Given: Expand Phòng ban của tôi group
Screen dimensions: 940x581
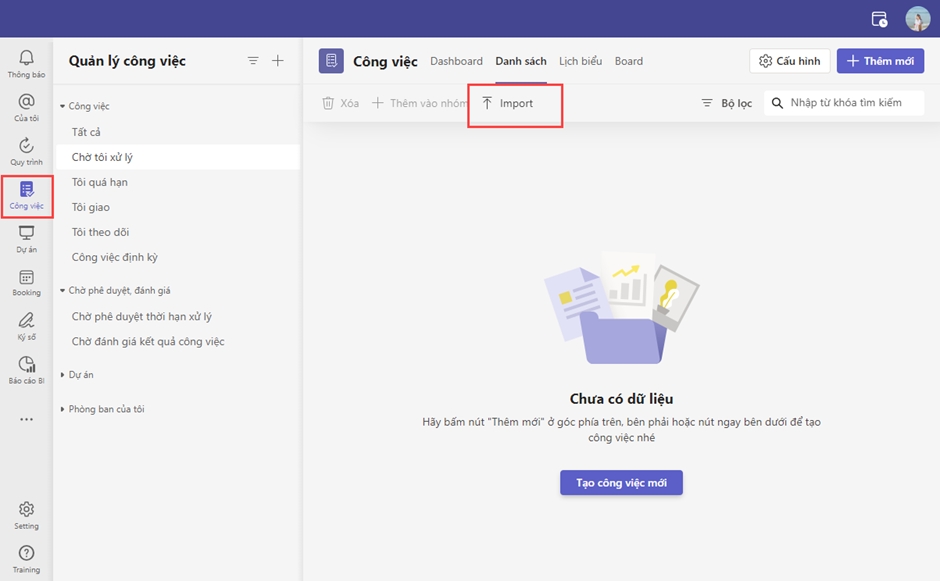Looking at the screenshot, I should coord(63,409).
